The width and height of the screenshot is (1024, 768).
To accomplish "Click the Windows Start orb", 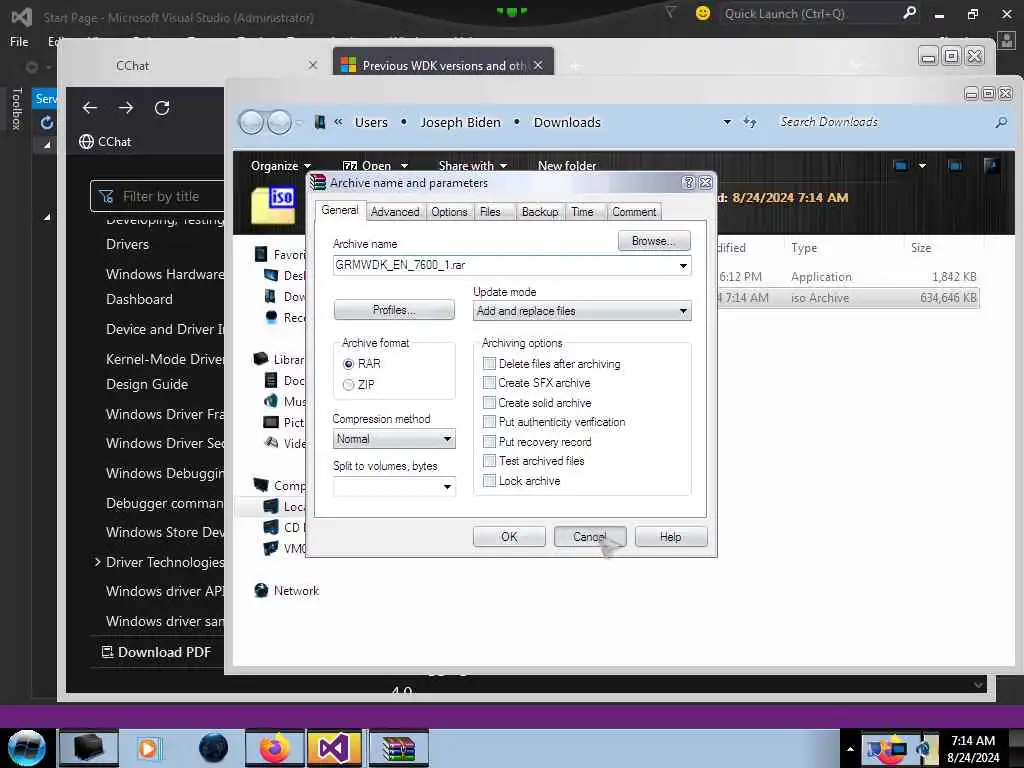I will click(x=27, y=748).
